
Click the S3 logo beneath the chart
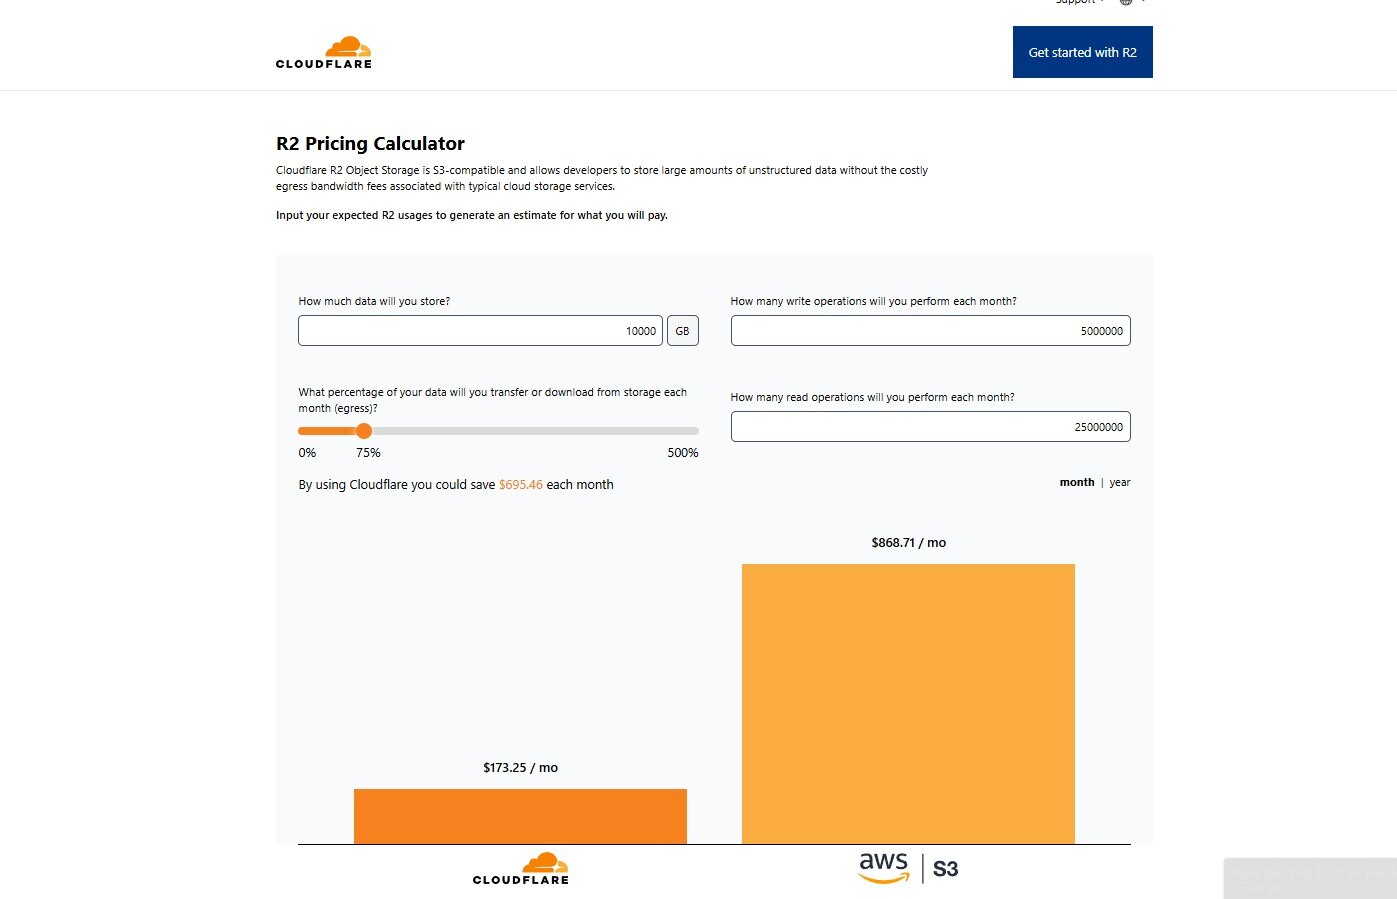pos(944,869)
